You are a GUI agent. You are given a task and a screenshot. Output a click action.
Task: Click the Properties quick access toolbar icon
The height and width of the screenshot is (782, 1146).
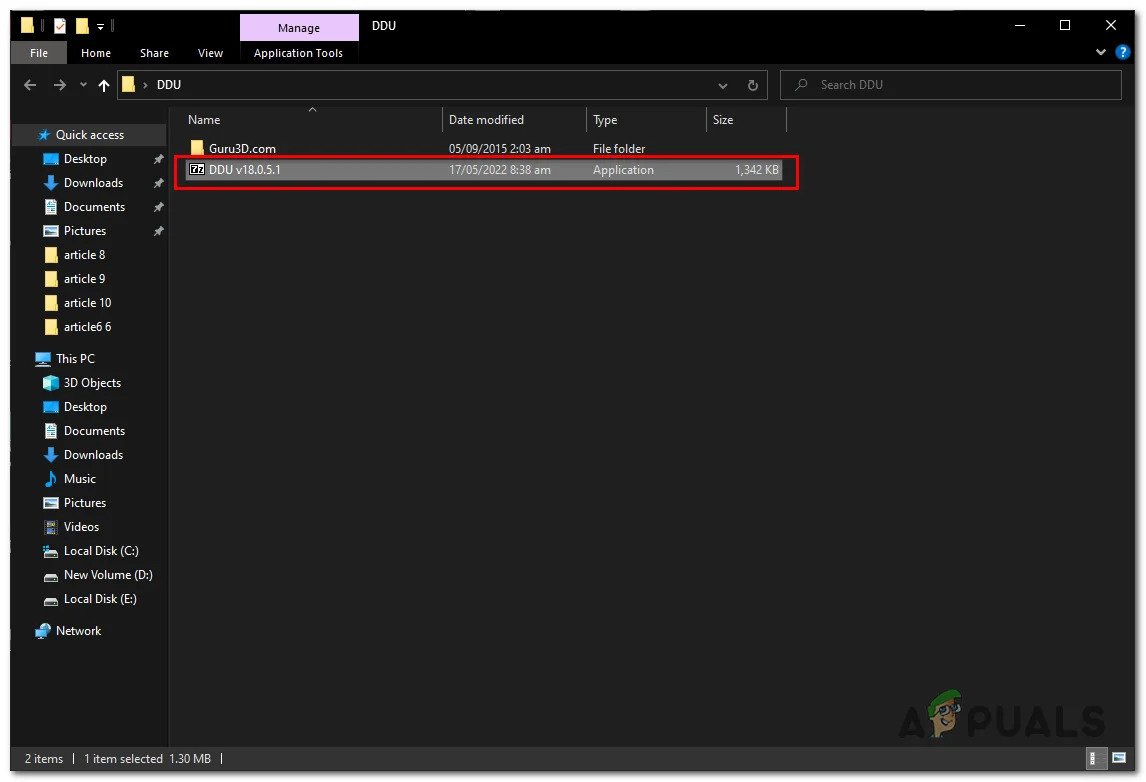click(x=60, y=26)
